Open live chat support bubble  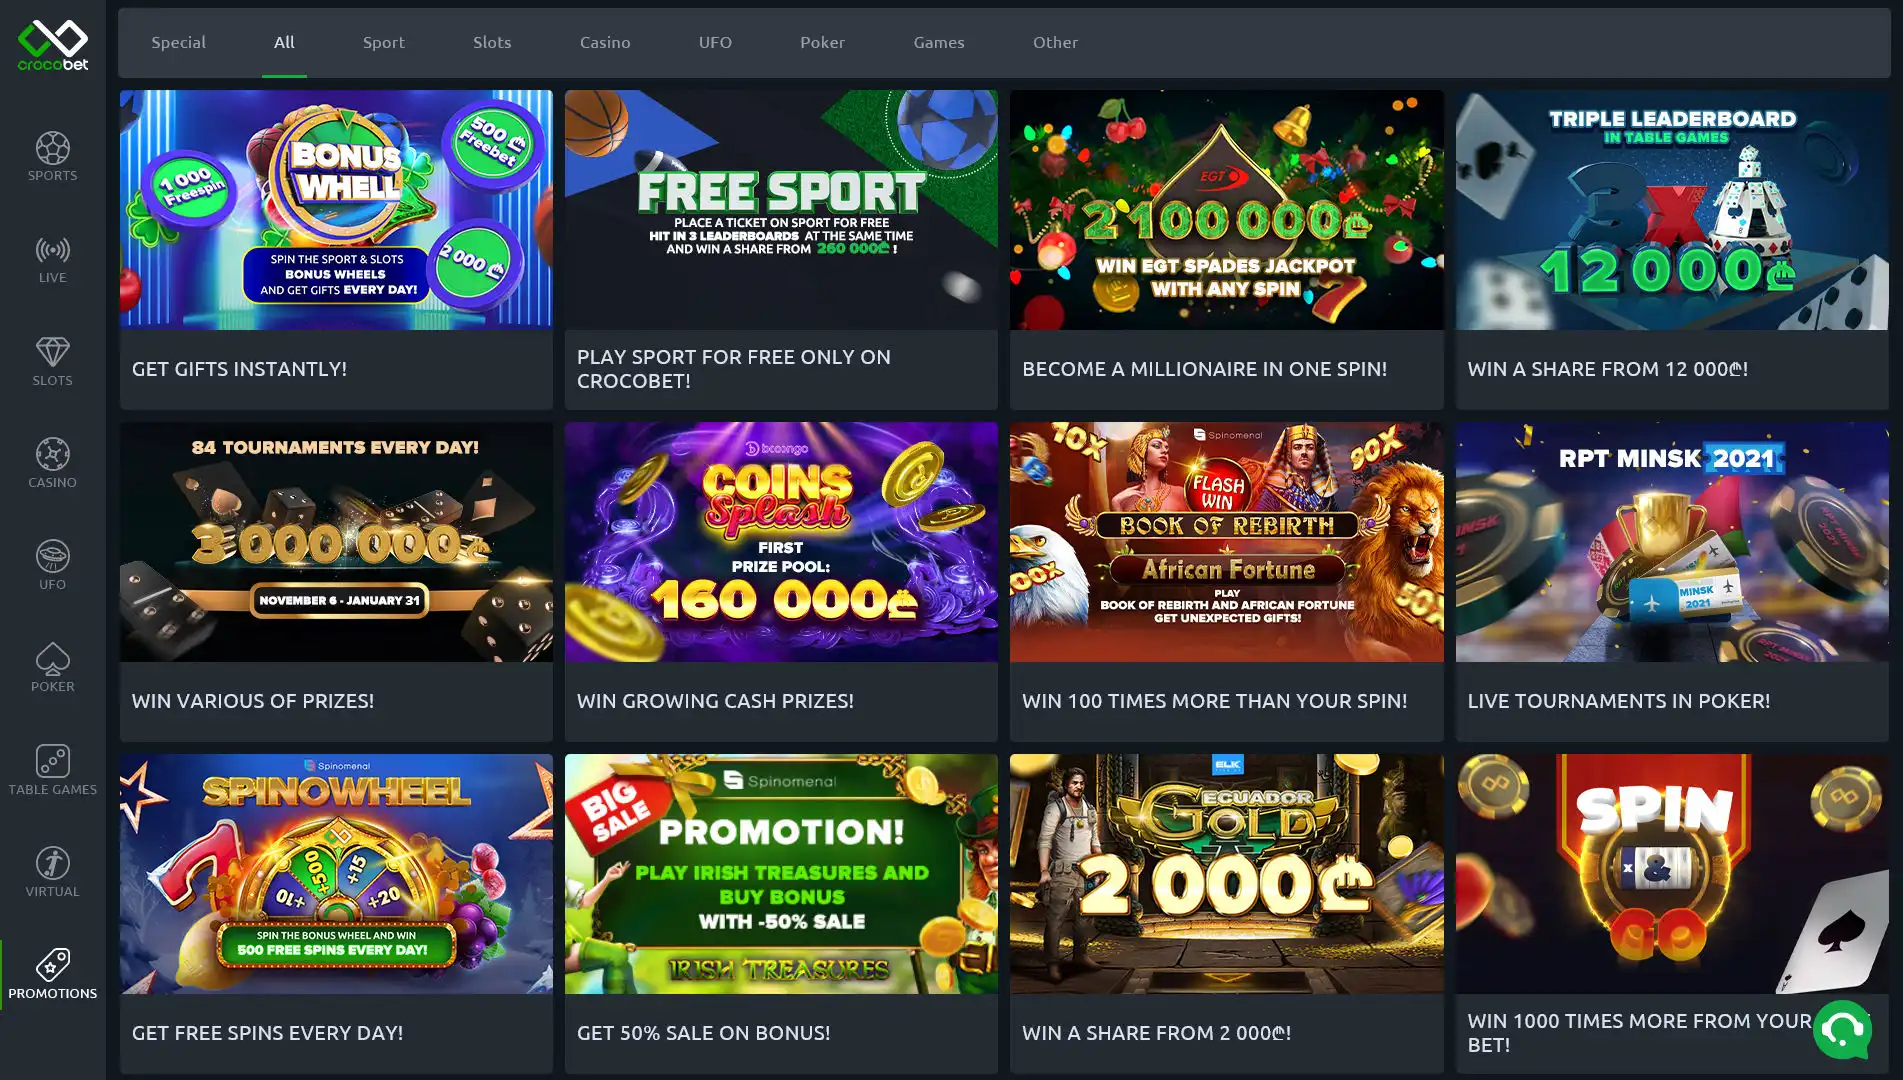pyautogui.click(x=1842, y=1029)
